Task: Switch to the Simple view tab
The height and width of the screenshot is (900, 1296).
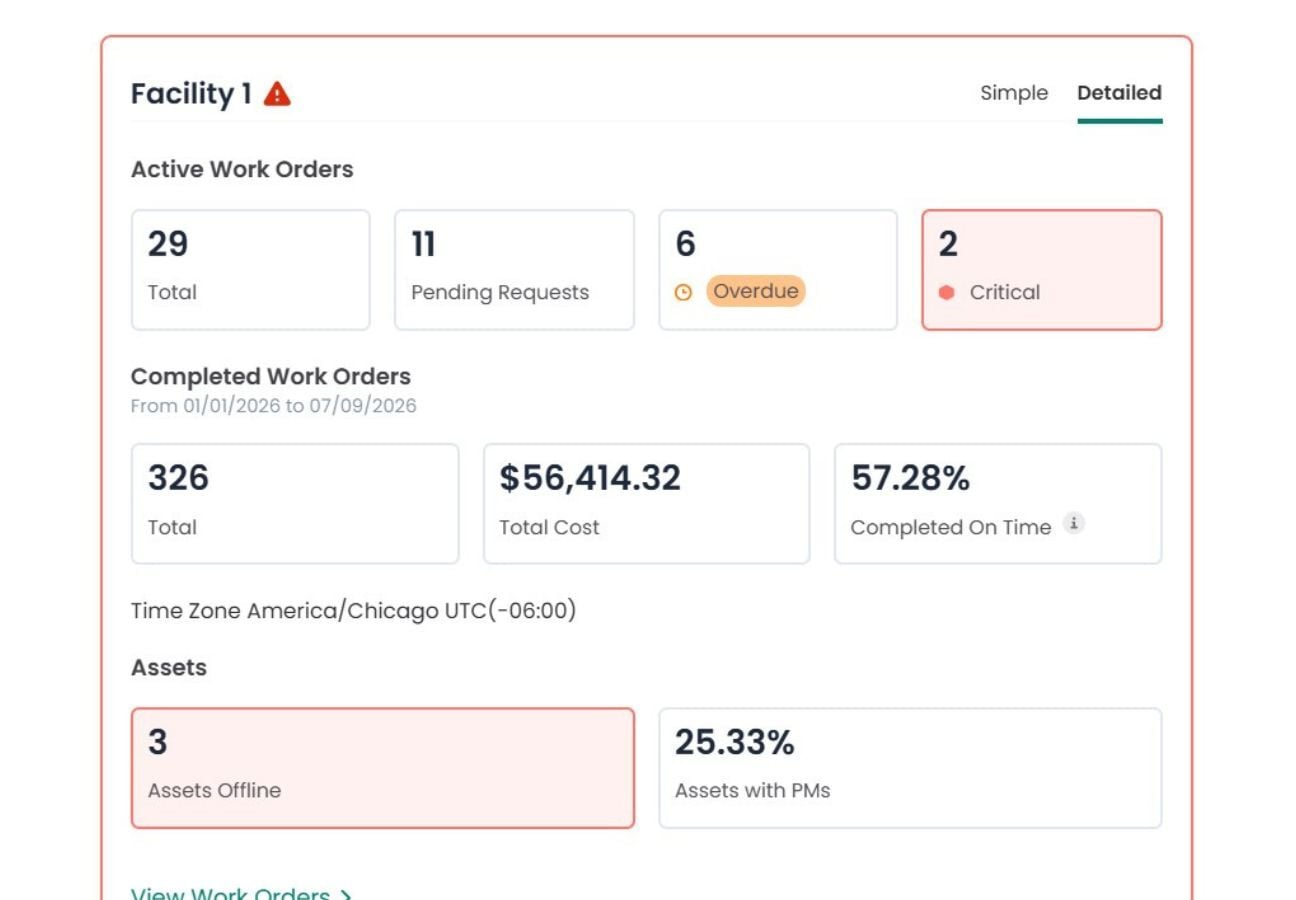Action: click(x=1014, y=93)
